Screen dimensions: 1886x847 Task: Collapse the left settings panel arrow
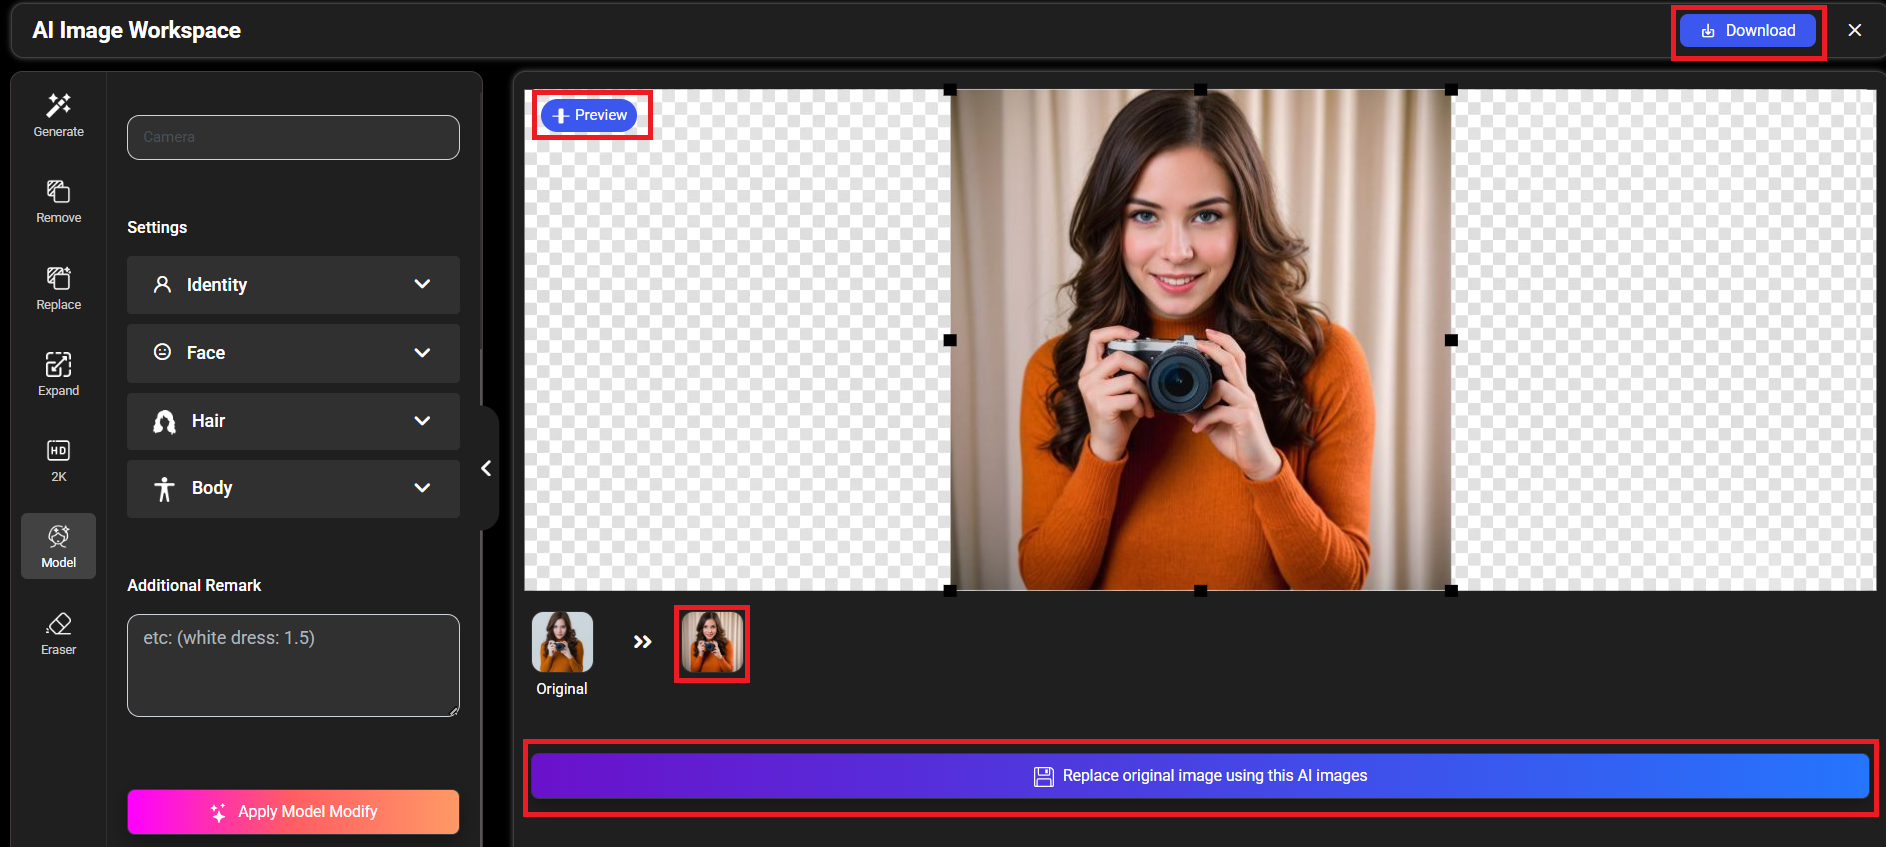[x=486, y=468]
